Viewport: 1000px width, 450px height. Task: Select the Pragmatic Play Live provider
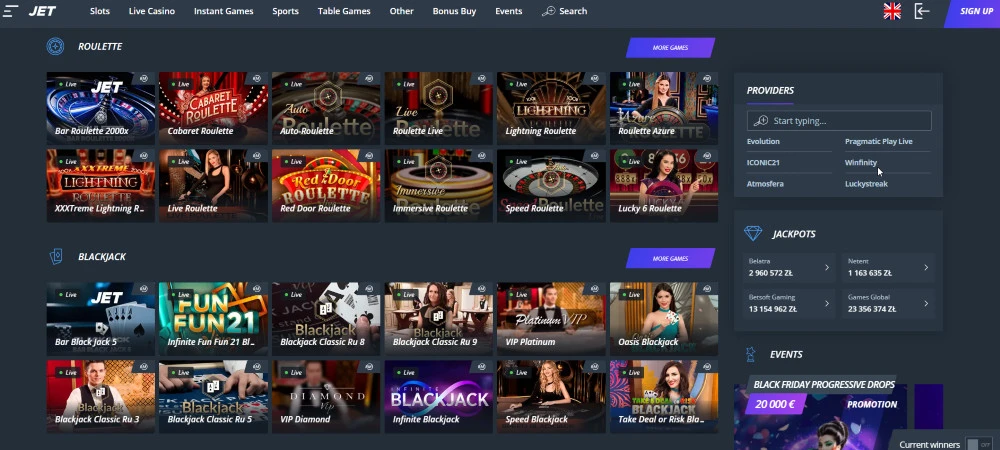[x=878, y=142]
